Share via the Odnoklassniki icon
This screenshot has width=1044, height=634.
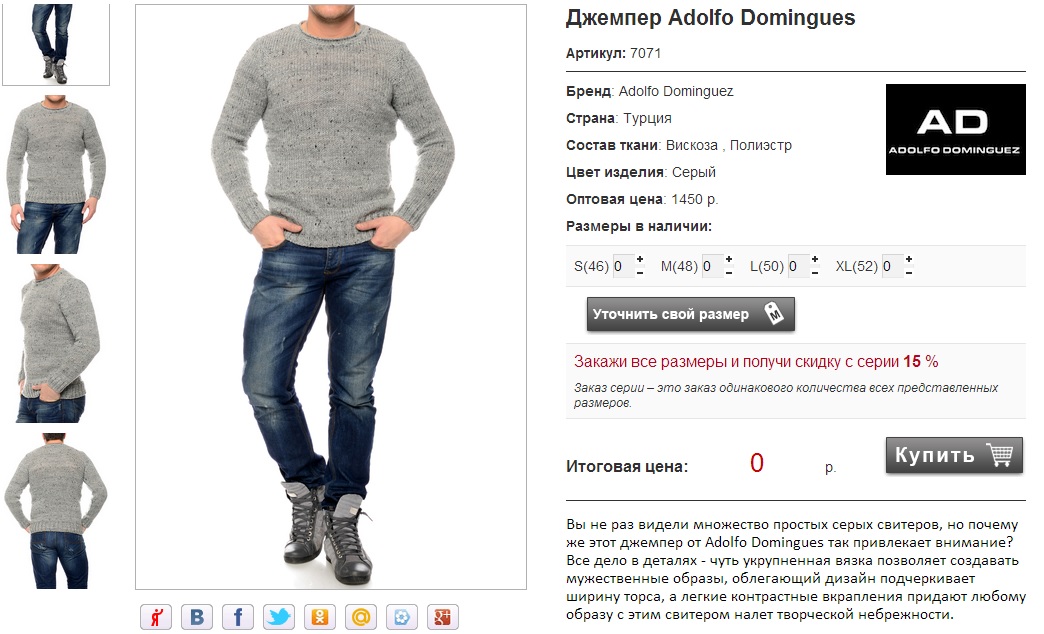[x=320, y=617]
